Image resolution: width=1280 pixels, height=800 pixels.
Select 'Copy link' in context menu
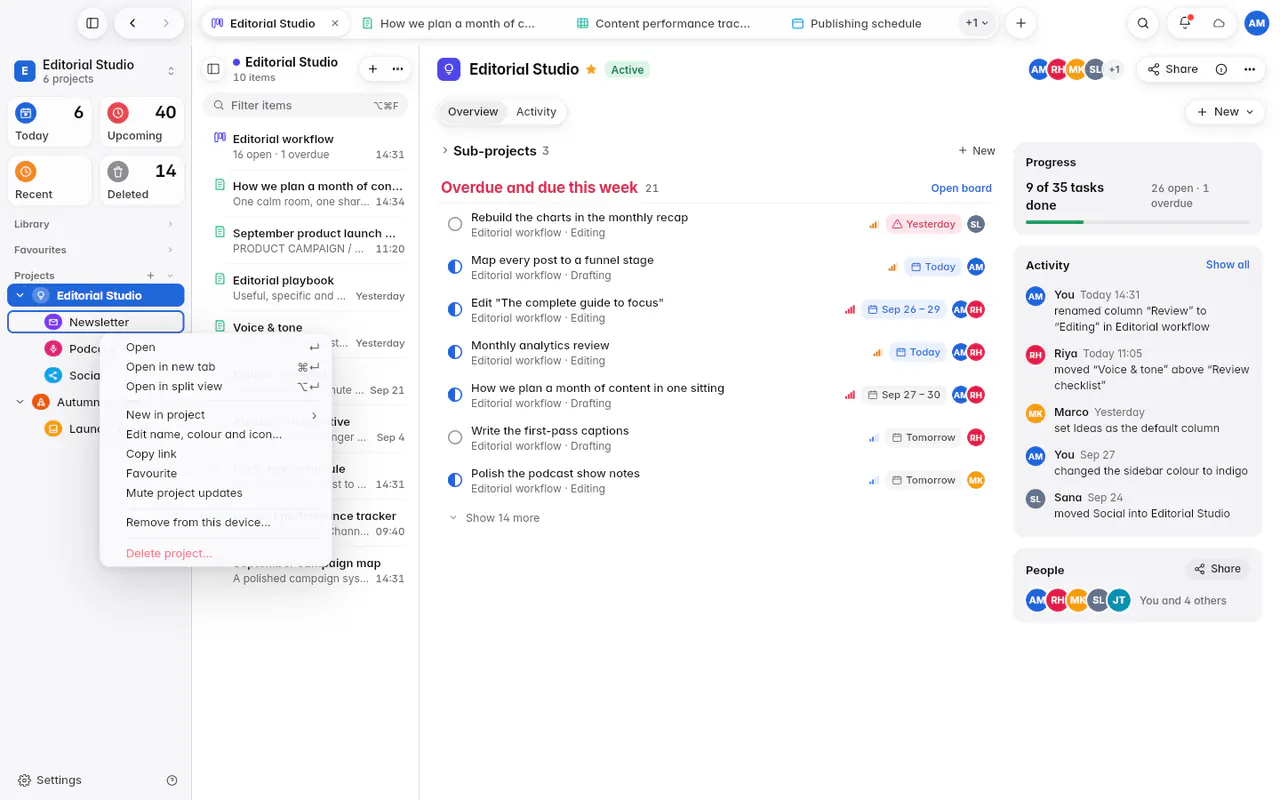(215, 454)
